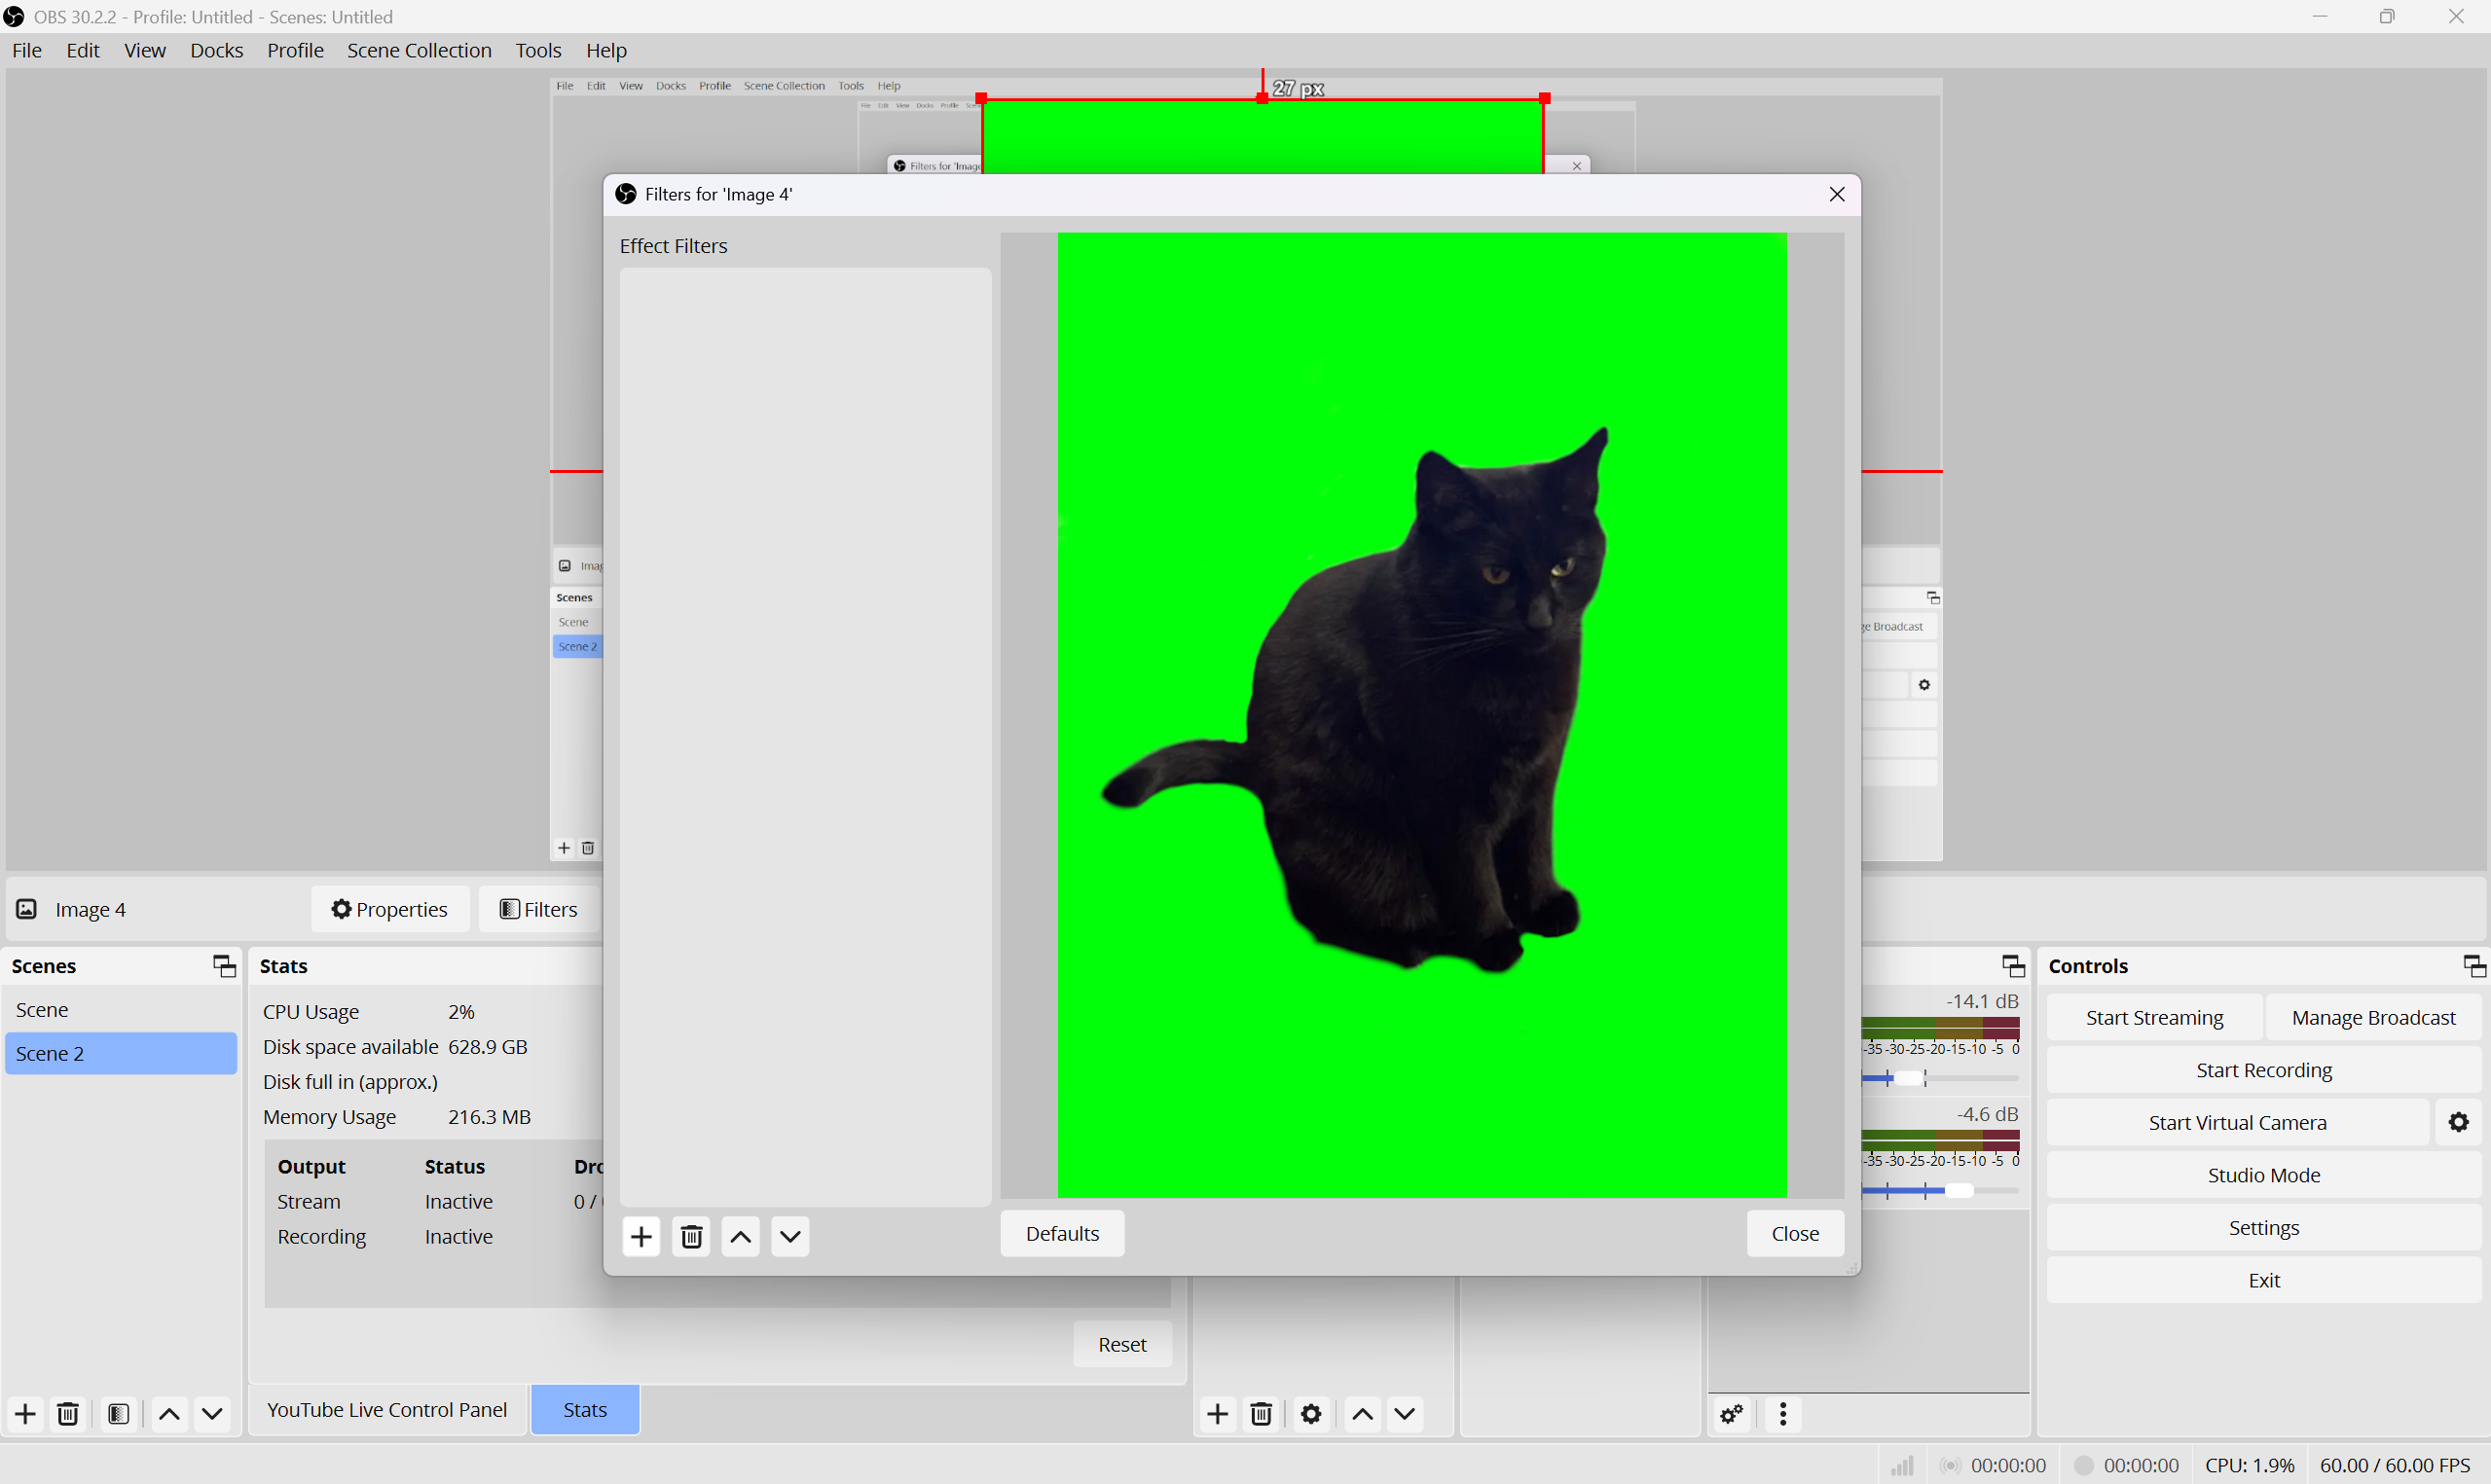This screenshot has height=1484, width=2491.
Task: Undock the Audio Mixer panel
Action: 2012,966
